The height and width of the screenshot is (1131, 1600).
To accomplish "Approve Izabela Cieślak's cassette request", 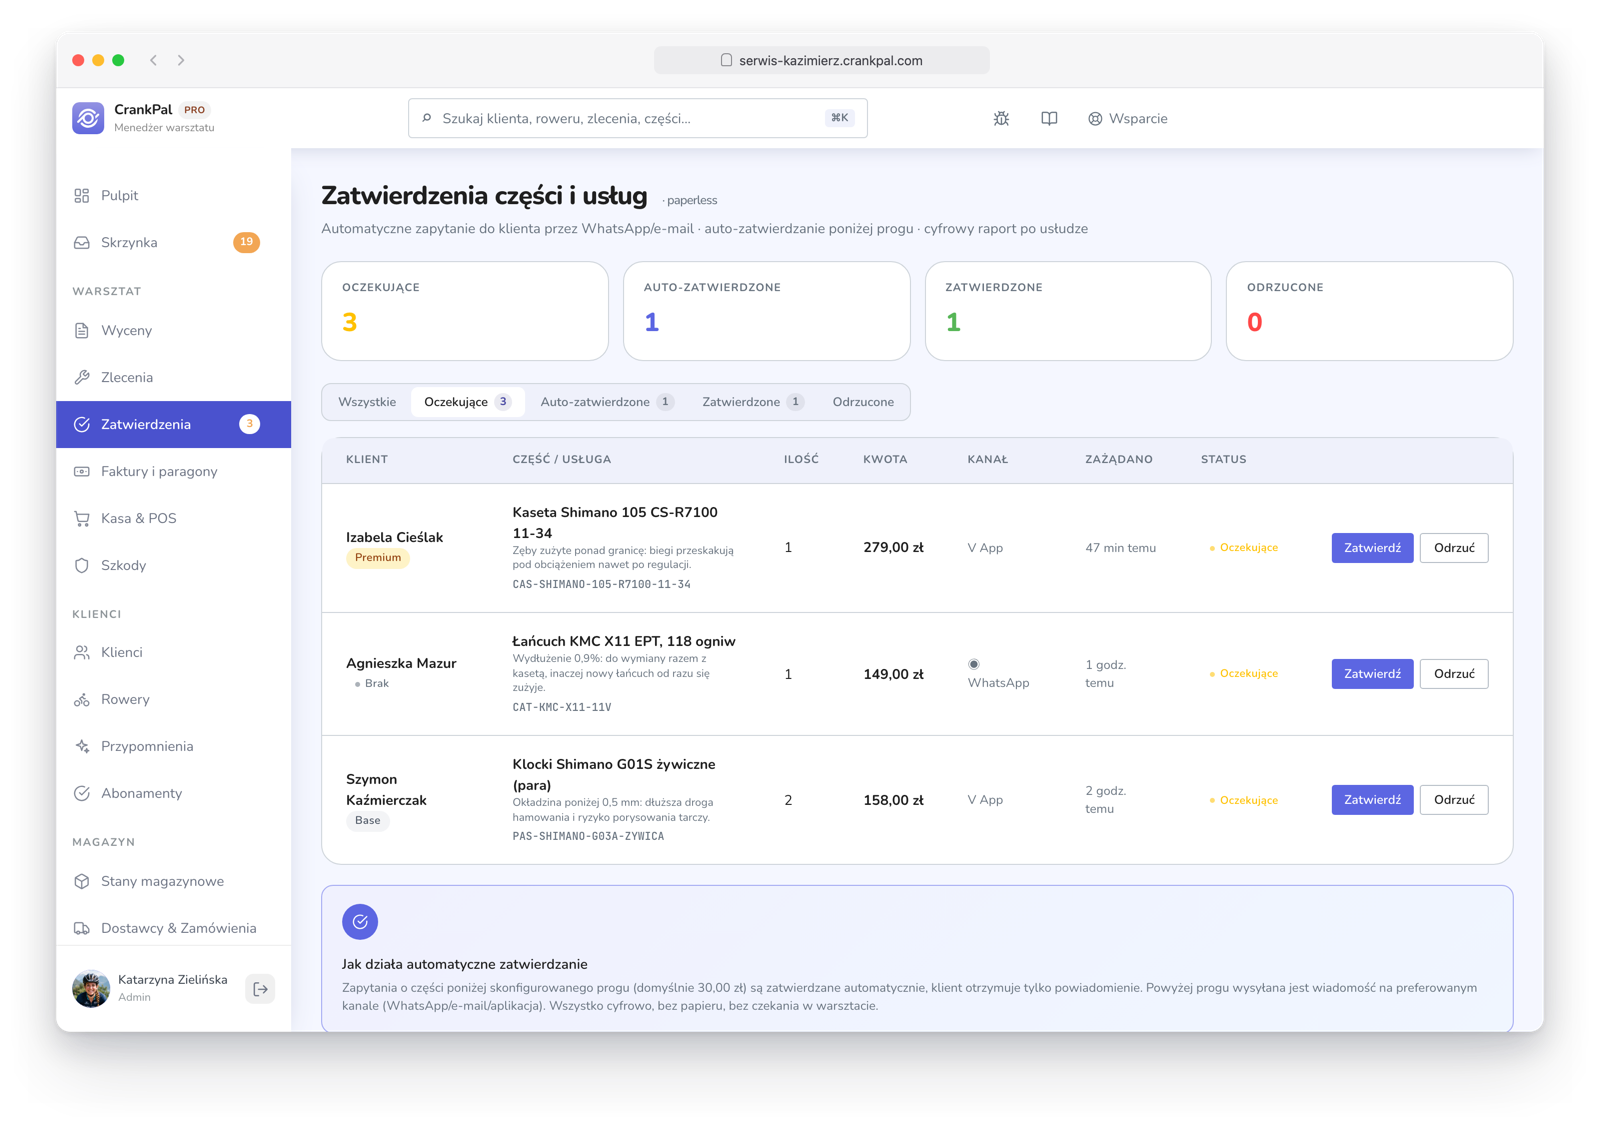I will (1372, 548).
